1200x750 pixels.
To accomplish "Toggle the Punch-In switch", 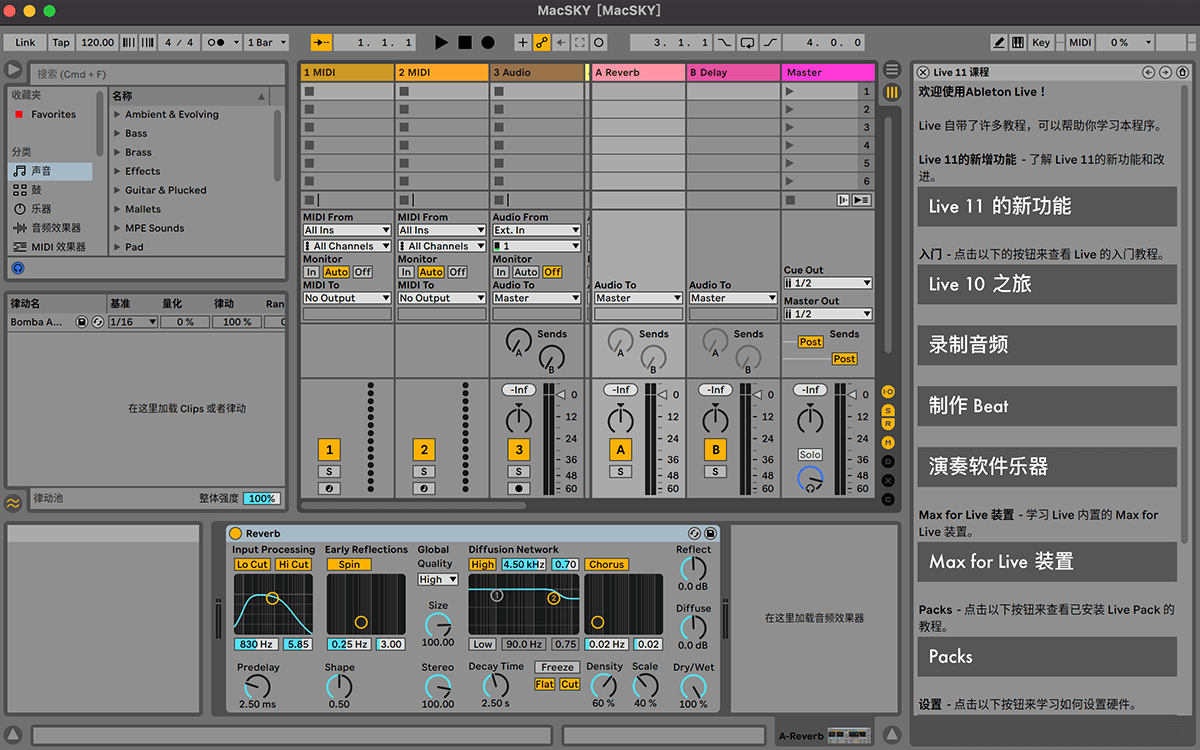I will [x=724, y=43].
